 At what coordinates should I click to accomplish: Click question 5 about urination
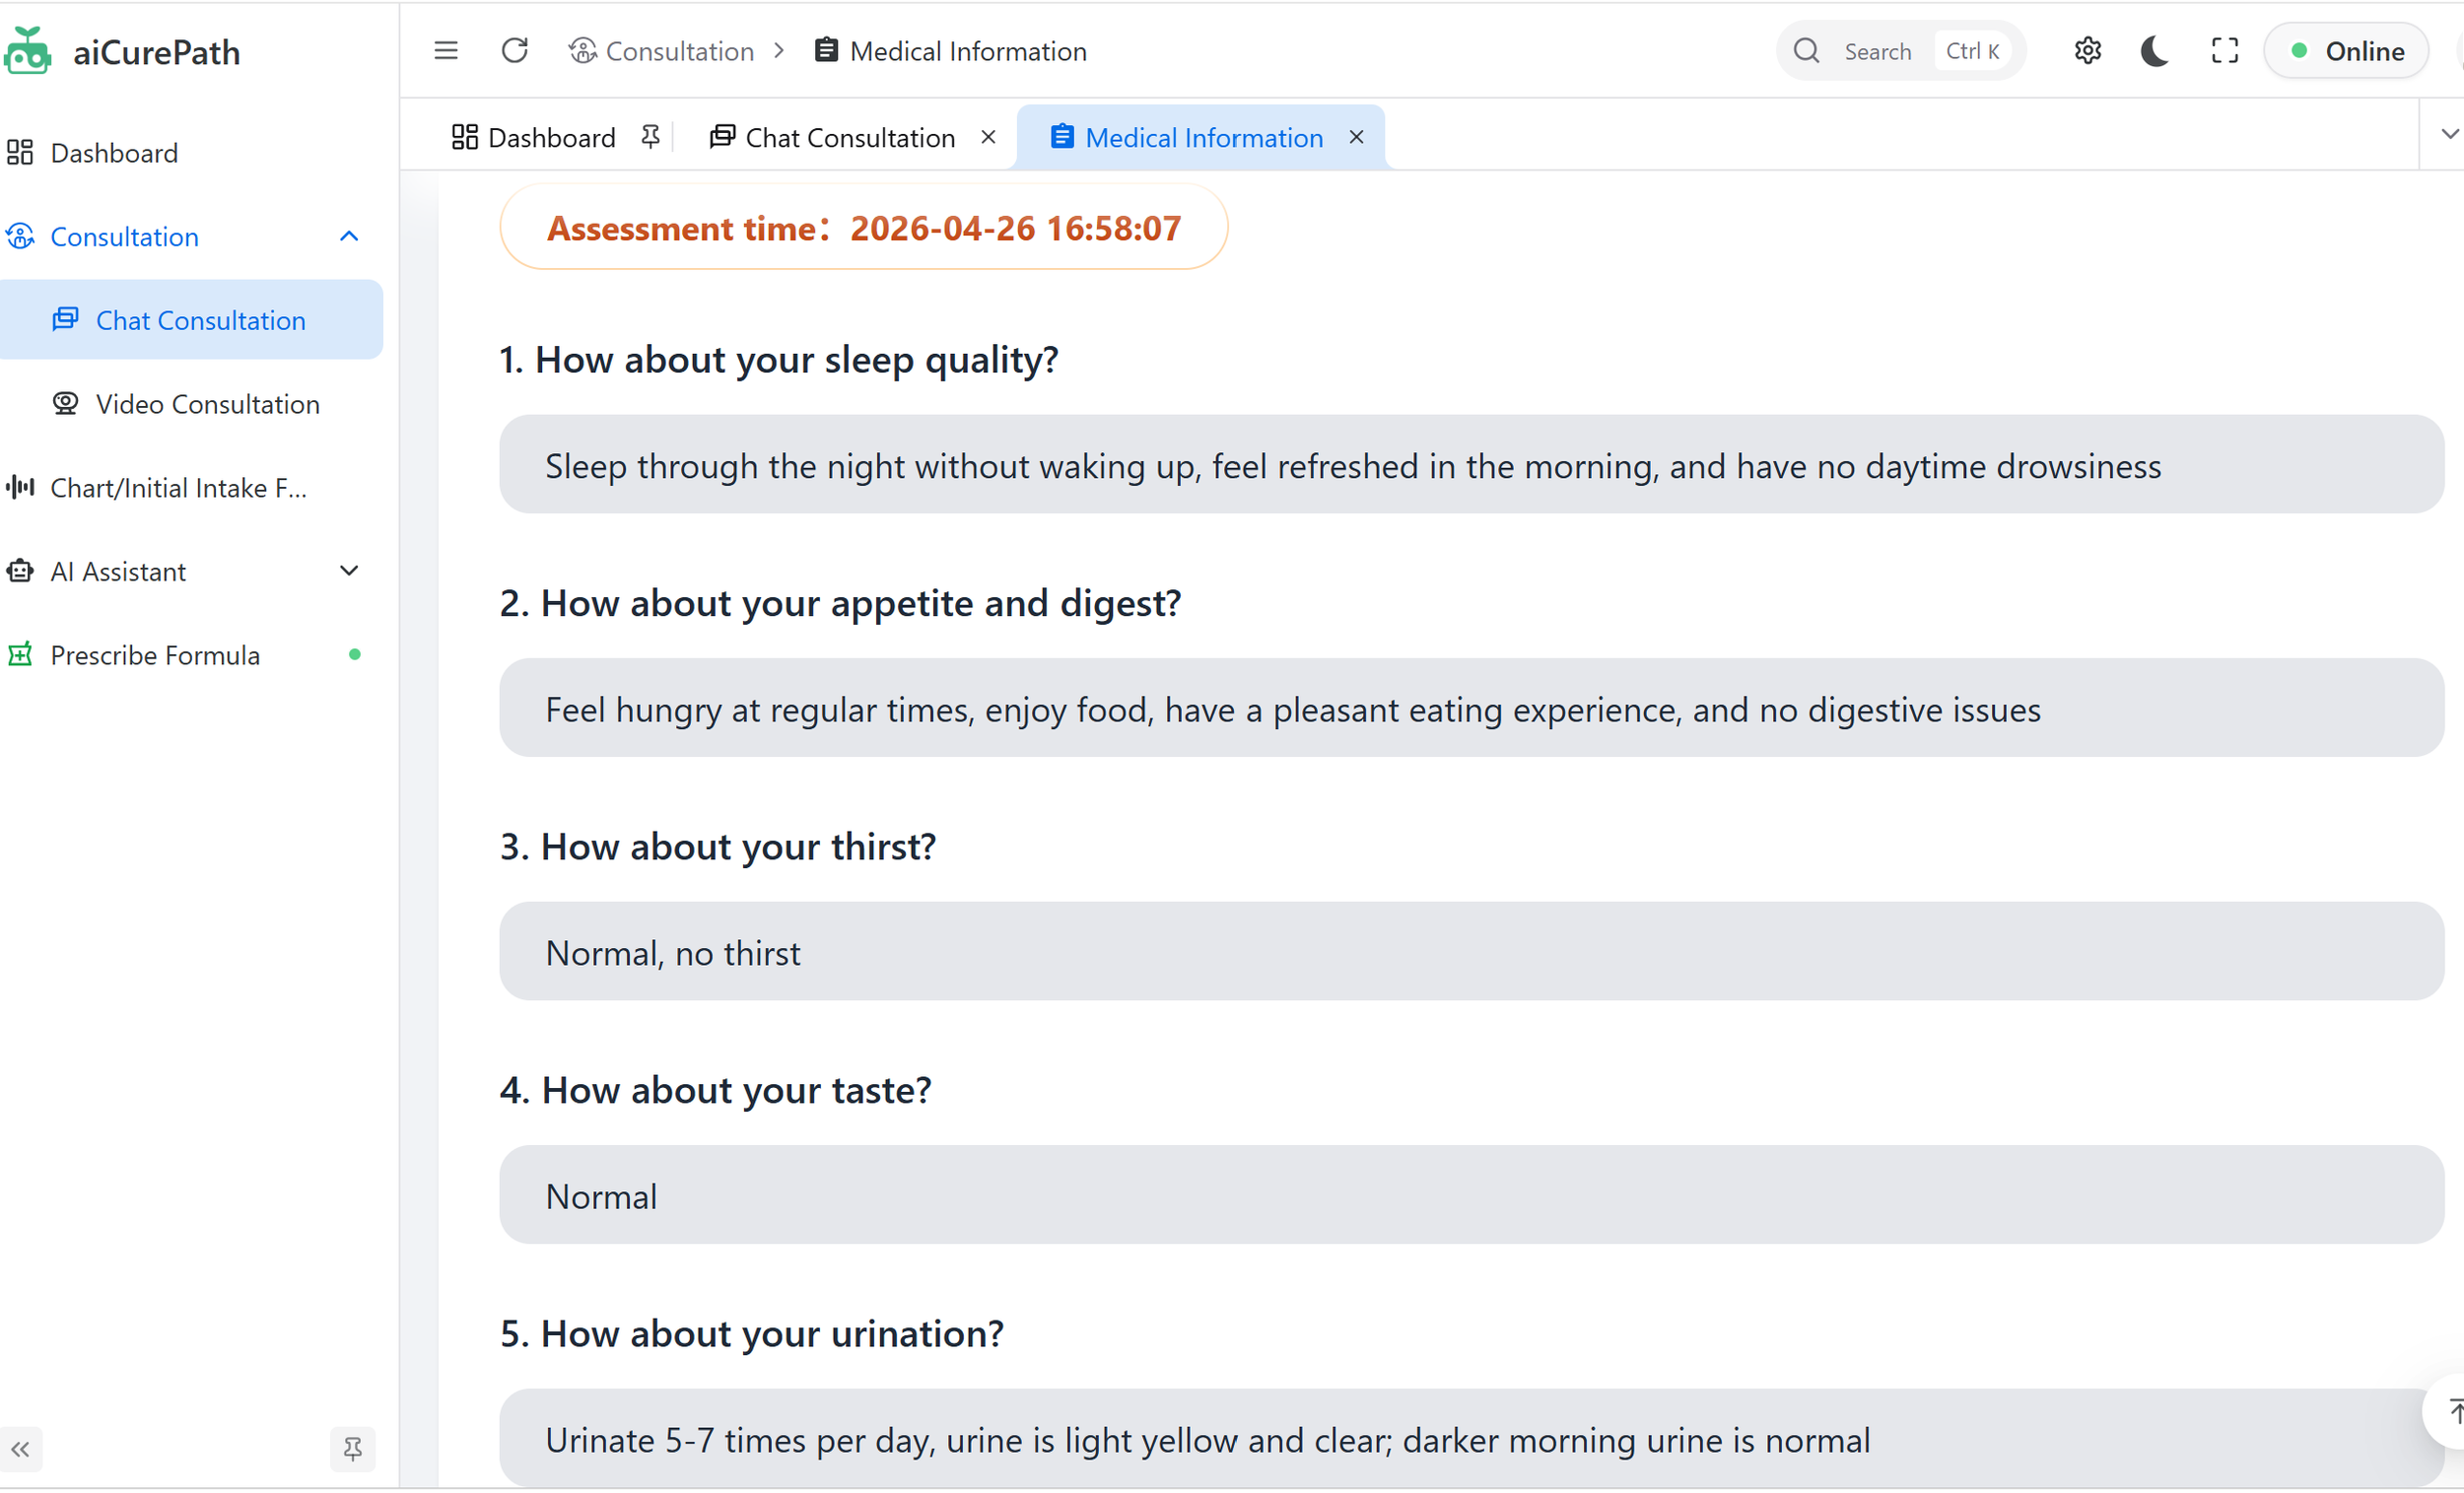752,1335
